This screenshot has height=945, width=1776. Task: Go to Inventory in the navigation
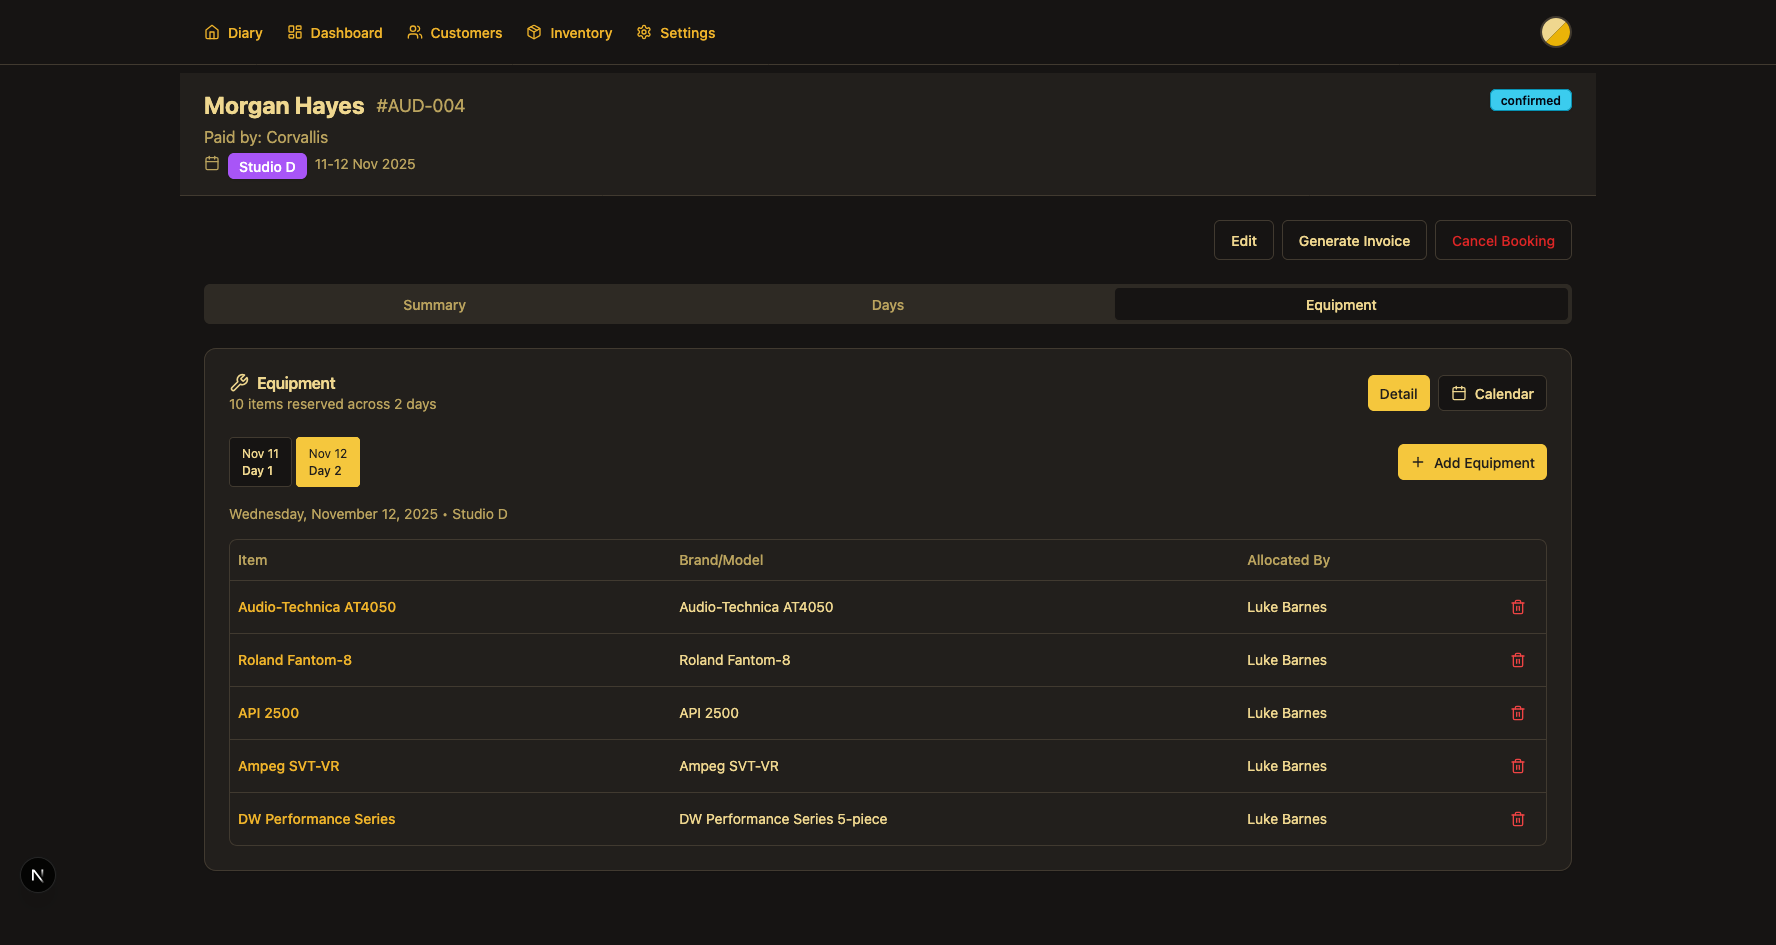569,33
